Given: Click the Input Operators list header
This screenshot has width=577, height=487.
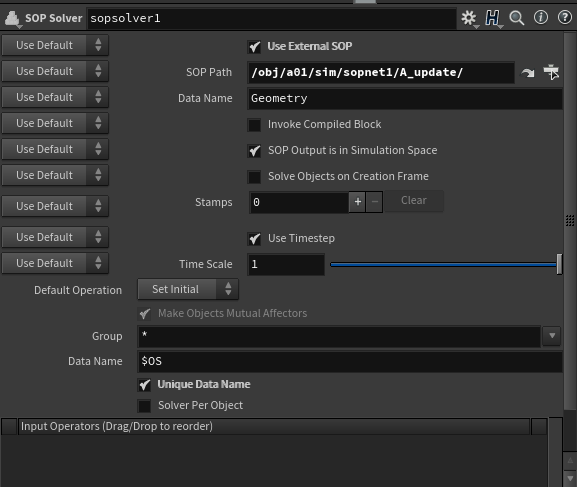Looking at the screenshot, I should (x=274, y=426).
